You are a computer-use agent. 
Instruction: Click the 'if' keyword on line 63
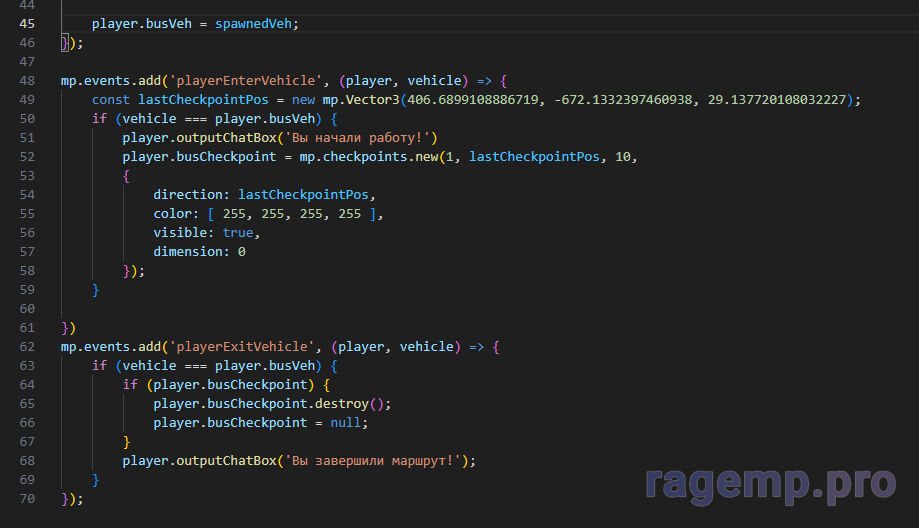click(x=99, y=366)
